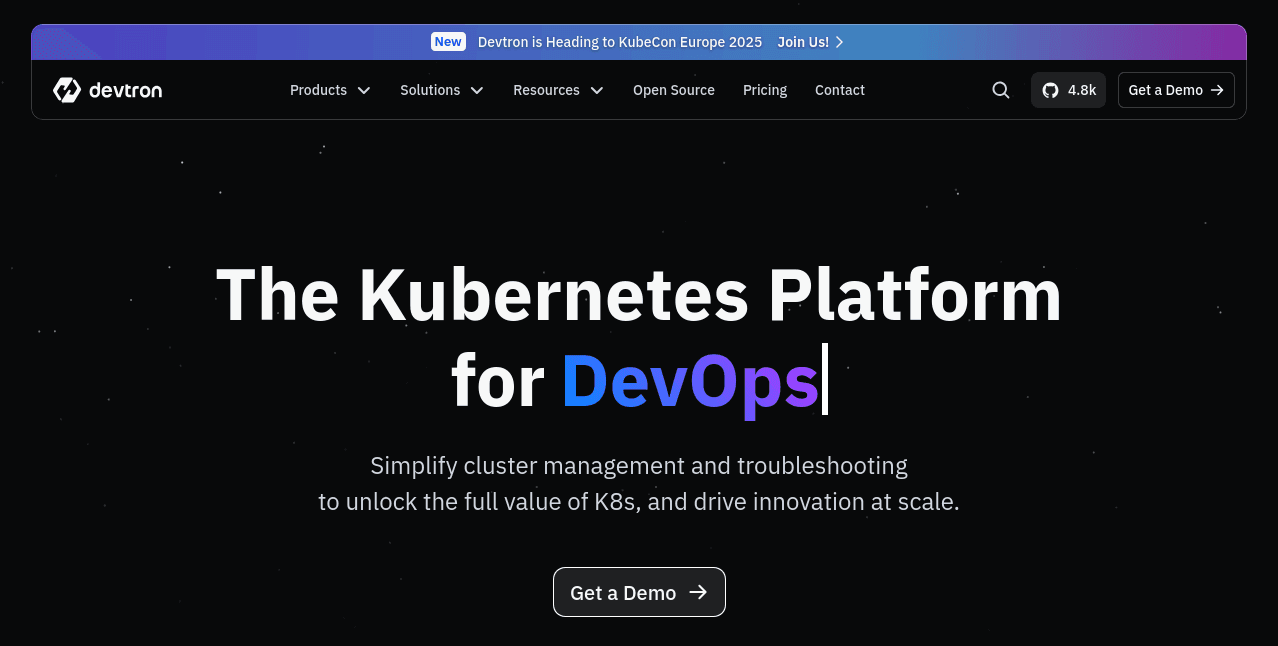1278x646 pixels.
Task: Expand the Products chevron
Action: [364, 90]
